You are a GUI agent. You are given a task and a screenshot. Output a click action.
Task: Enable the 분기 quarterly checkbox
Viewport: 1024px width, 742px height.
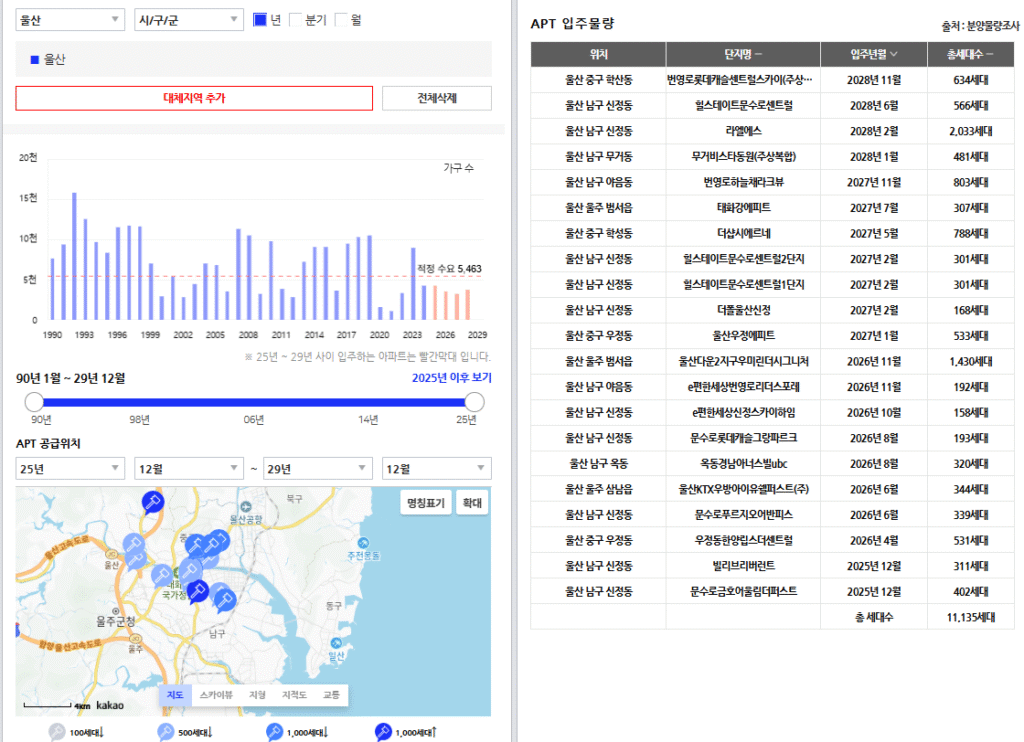(x=296, y=19)
